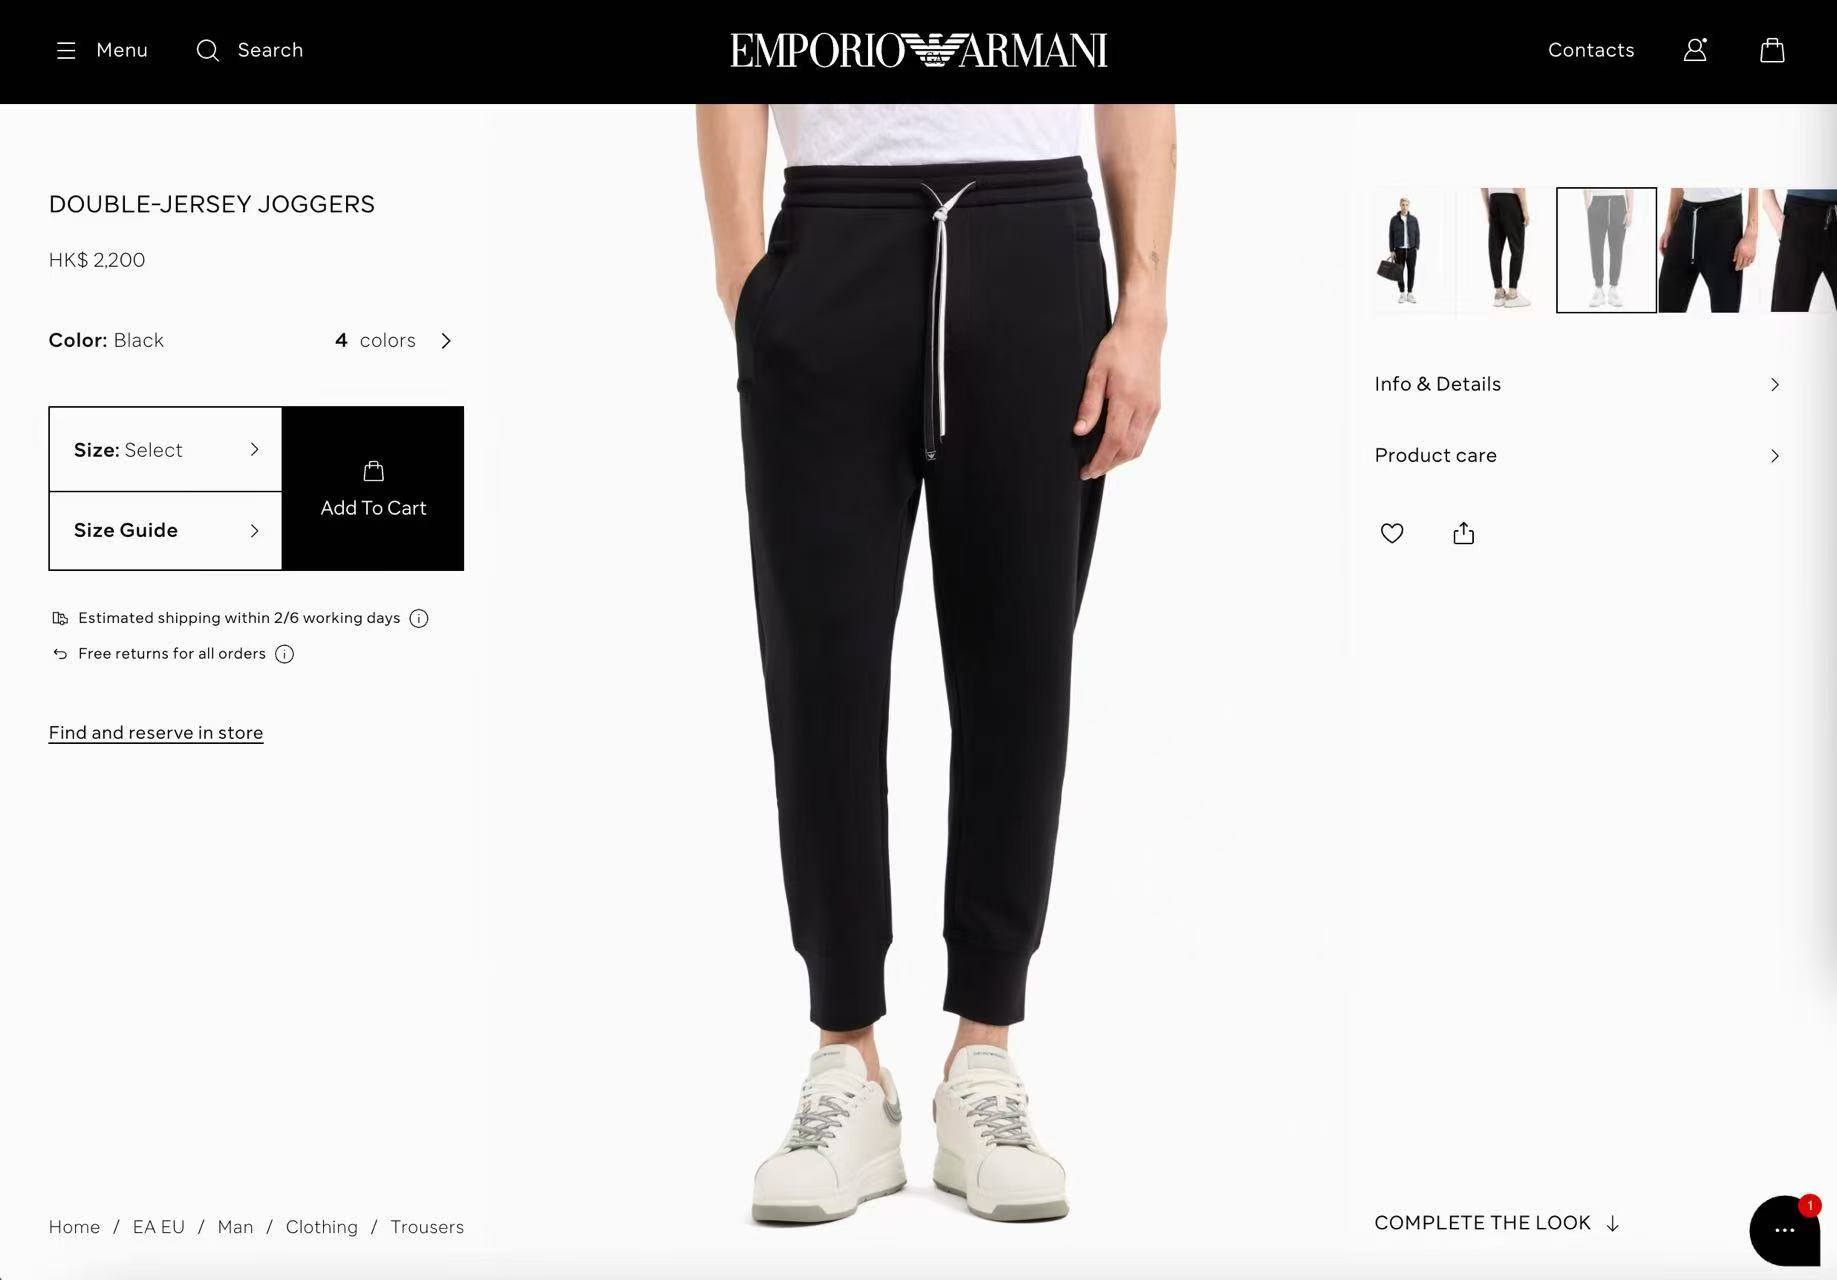
Task: Expand Product care section
Action: (1578, 455)
